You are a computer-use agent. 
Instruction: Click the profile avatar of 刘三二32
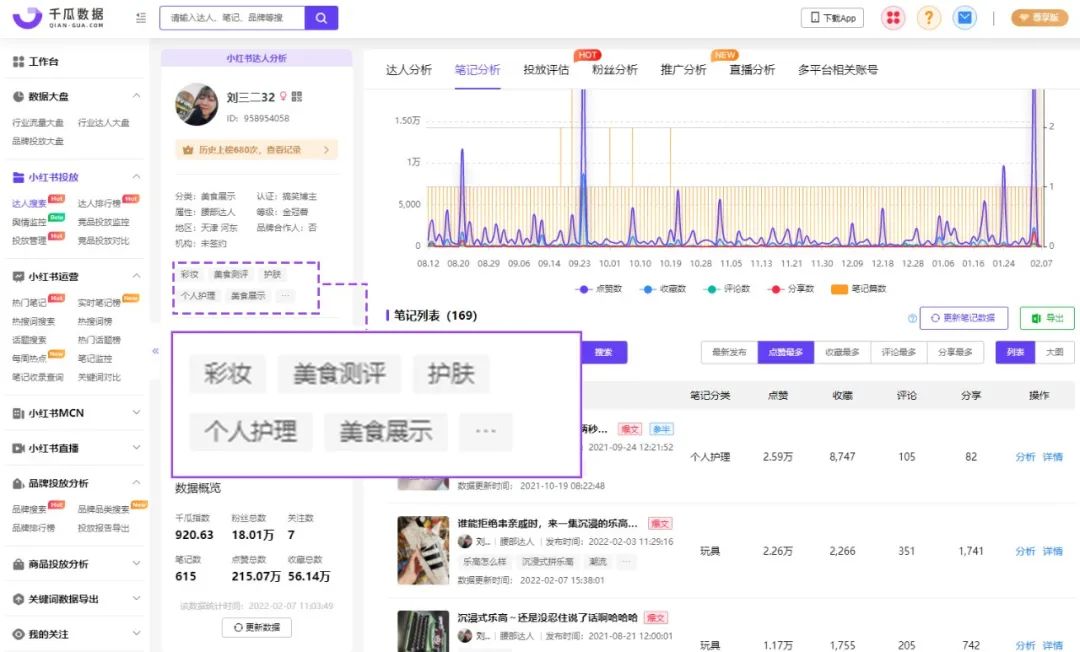coord(196,105)
